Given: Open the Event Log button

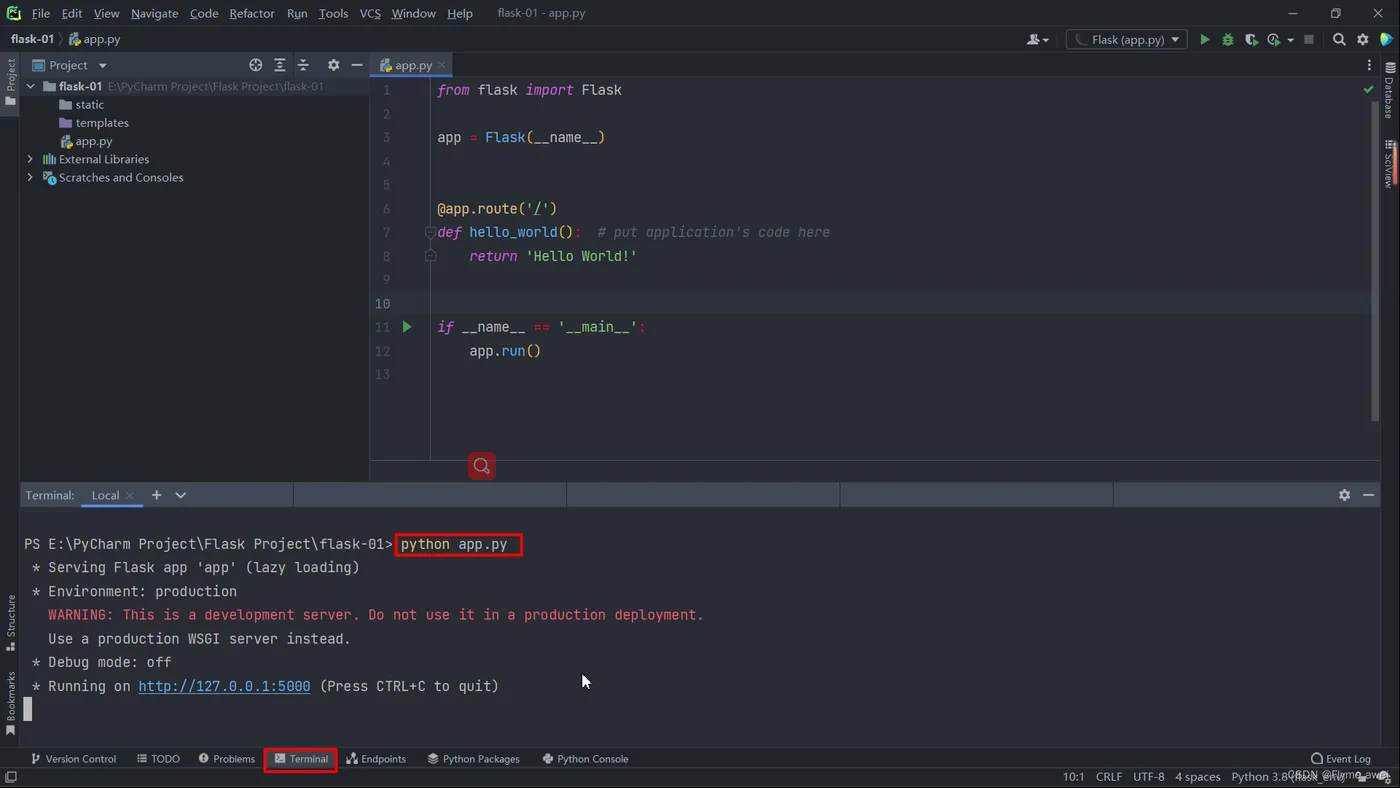Looking at the screenshot, I should tap(1340, 759).
